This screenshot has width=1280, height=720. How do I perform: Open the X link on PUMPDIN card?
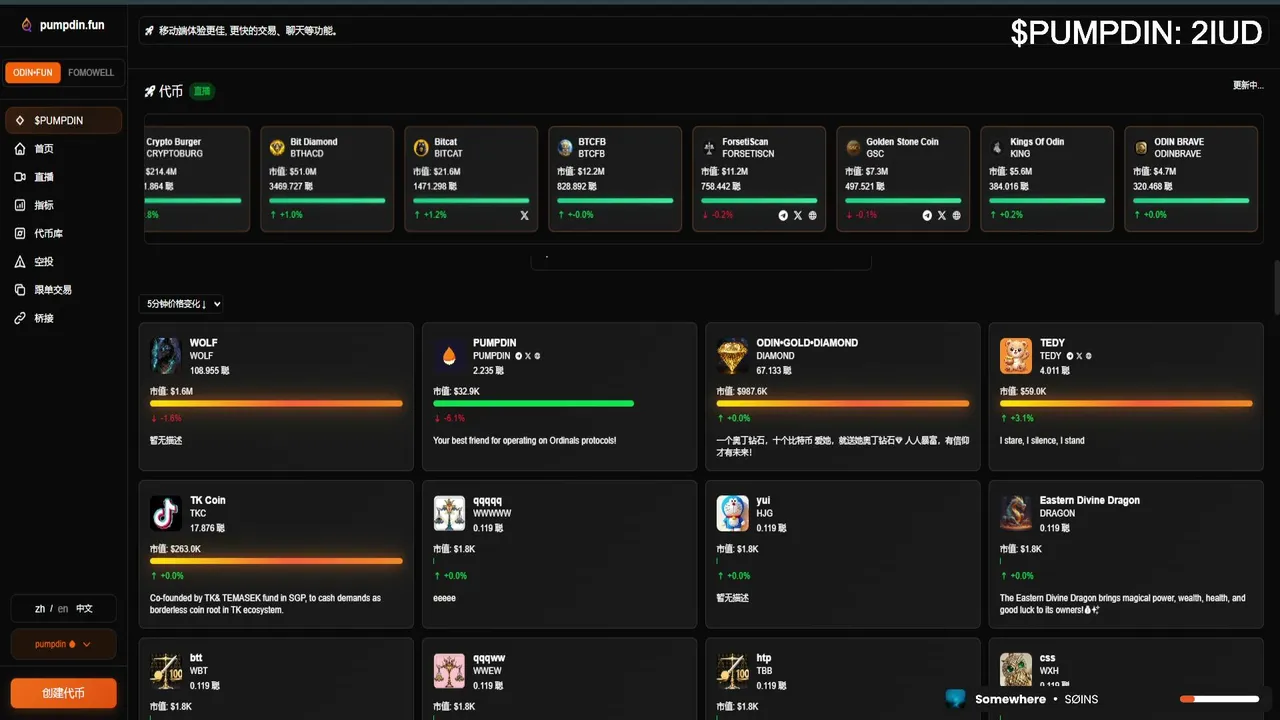528,356
